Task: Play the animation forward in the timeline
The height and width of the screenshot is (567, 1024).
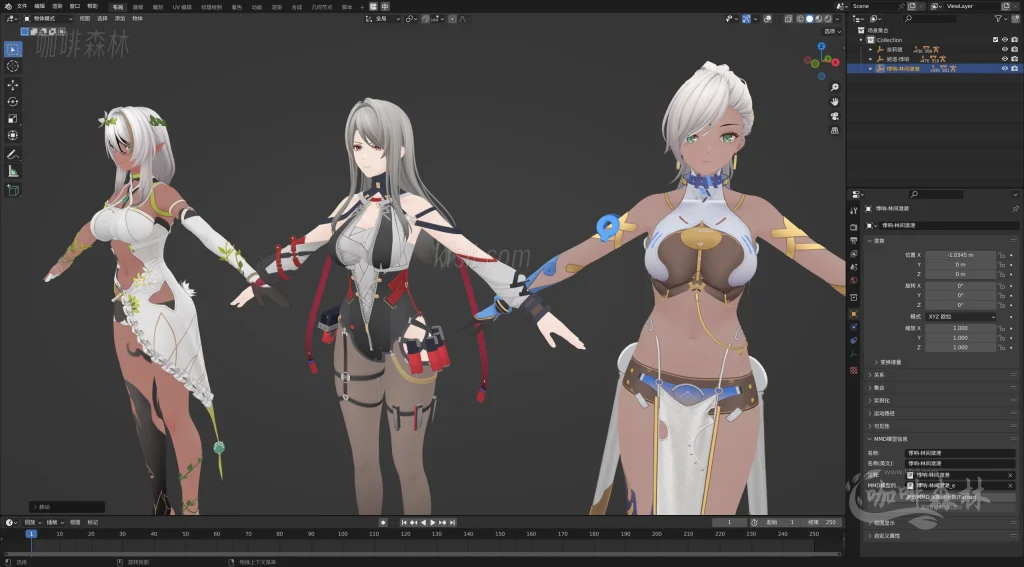Action: [432, 523]
